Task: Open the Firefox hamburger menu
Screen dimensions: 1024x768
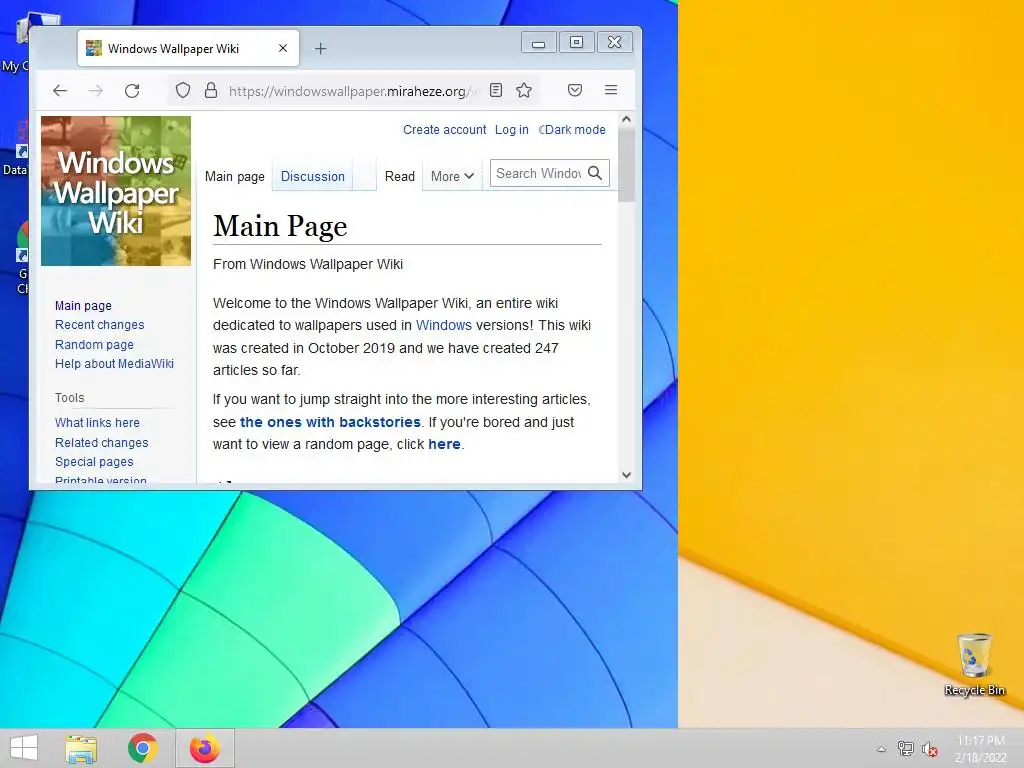Action: point(611,90)
